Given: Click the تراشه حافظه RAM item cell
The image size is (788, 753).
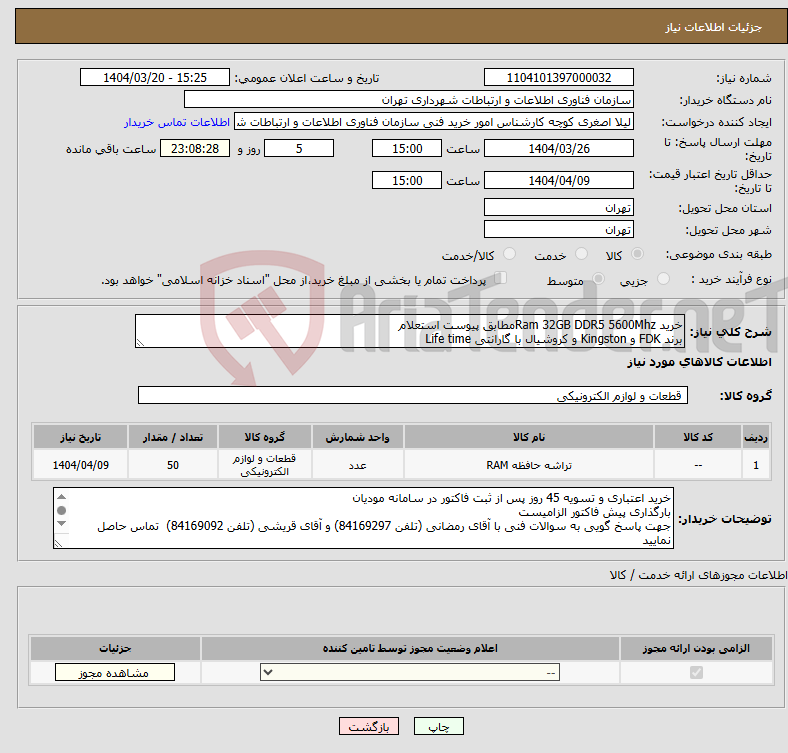Looking at the screenshot, I should coord(529,465).
